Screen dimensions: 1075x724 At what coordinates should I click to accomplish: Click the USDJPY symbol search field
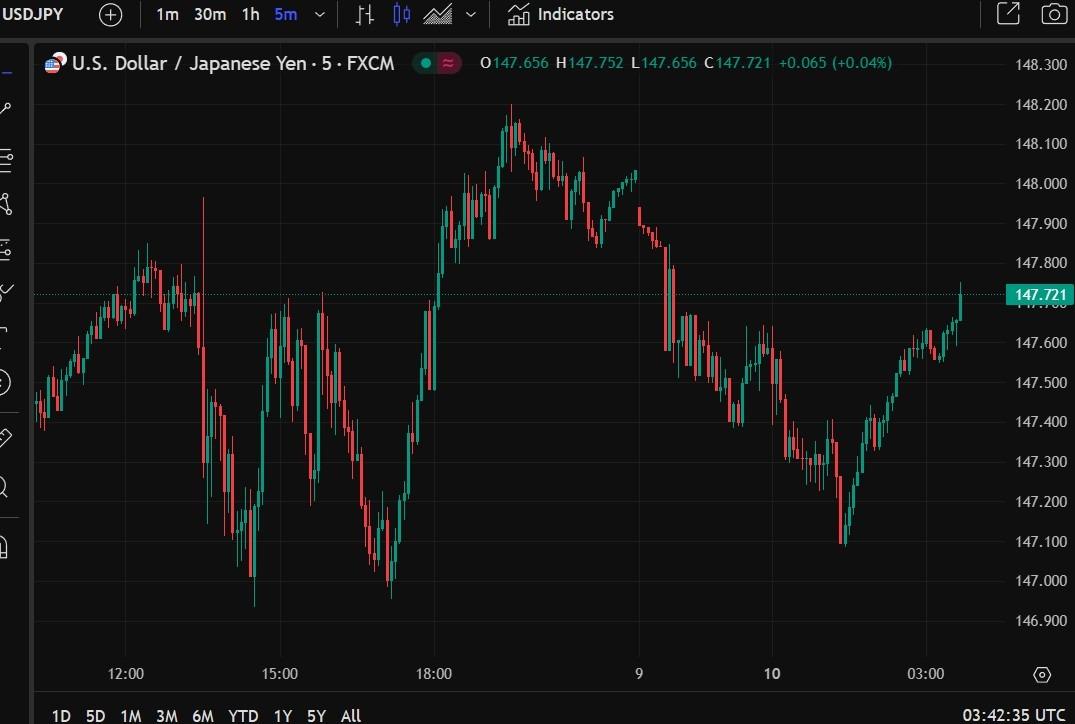click(33, 14)
